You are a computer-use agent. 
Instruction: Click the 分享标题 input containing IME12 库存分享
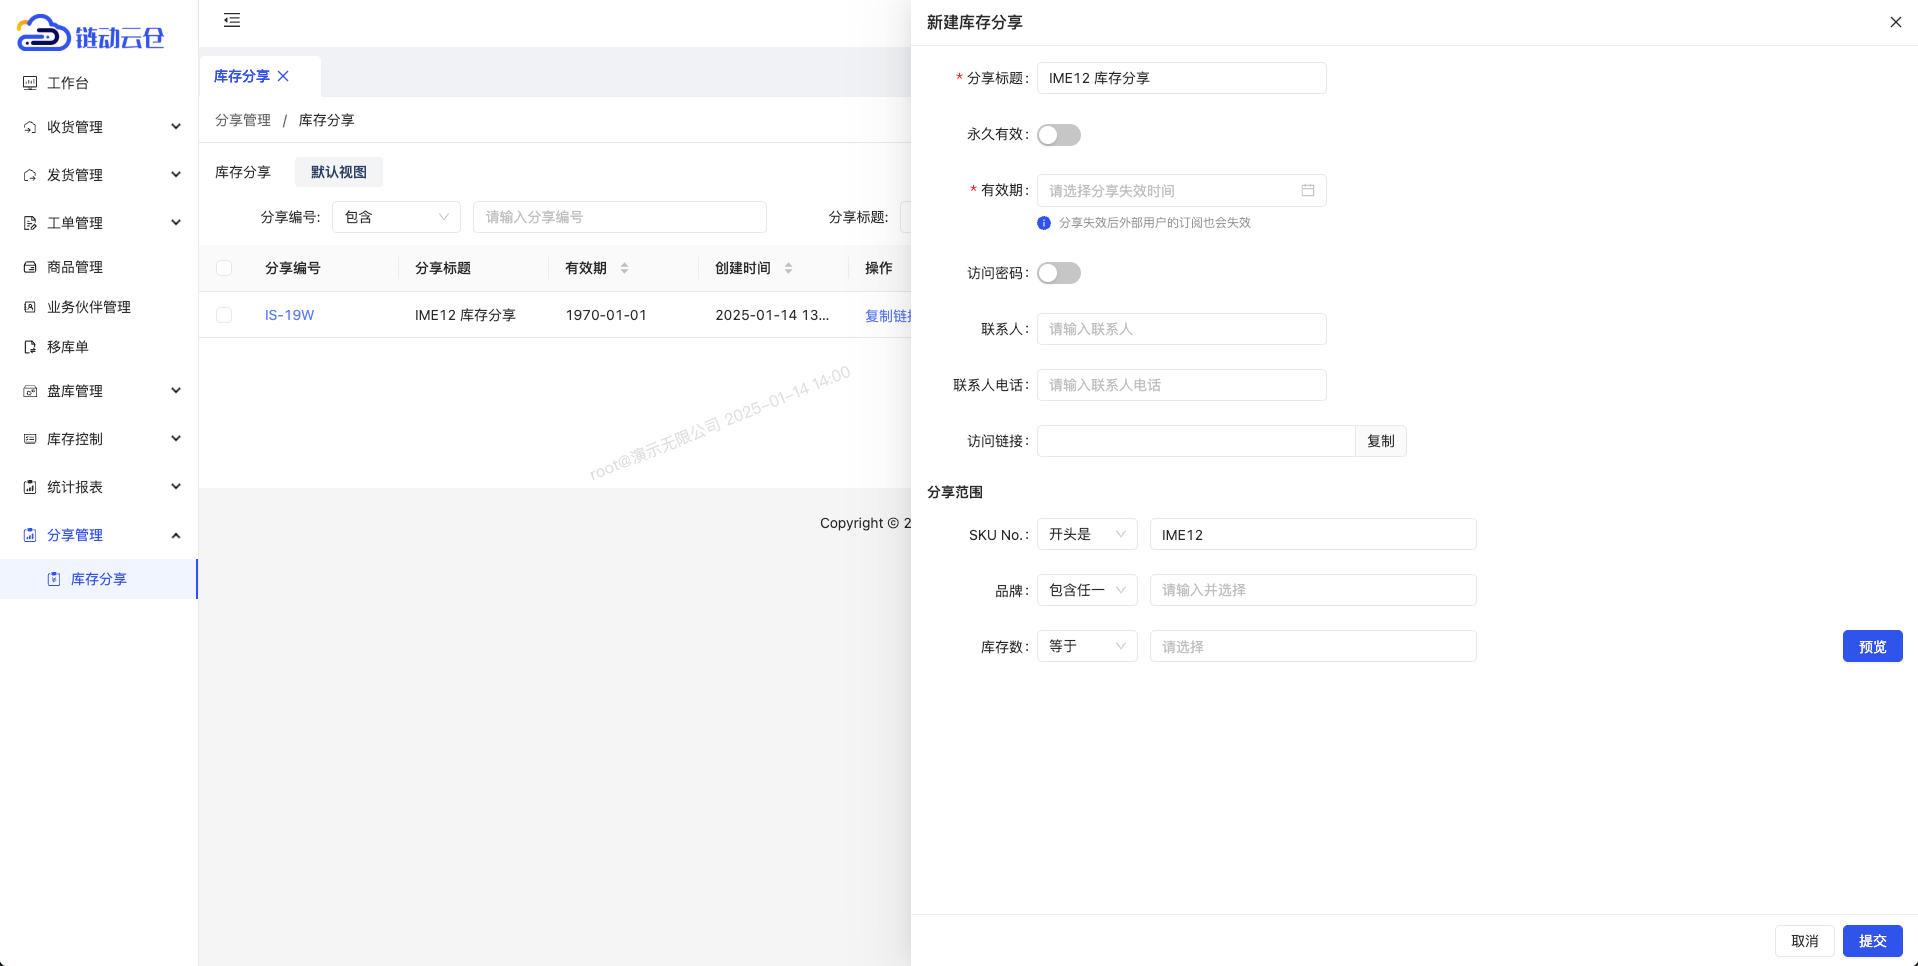(1181, 78)
